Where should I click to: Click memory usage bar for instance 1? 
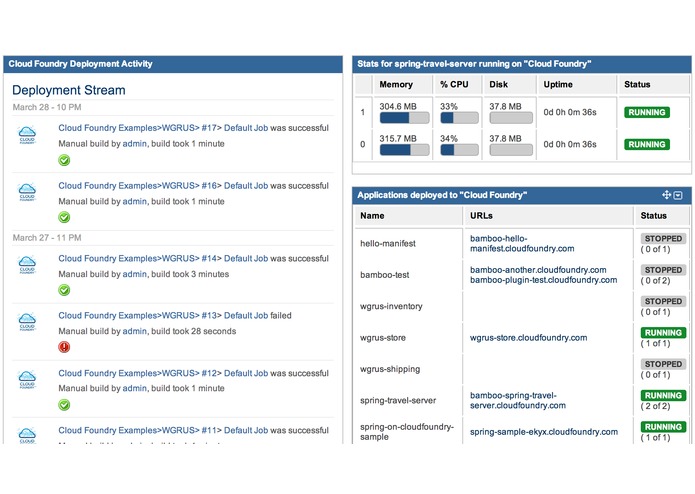pos(404,118)
